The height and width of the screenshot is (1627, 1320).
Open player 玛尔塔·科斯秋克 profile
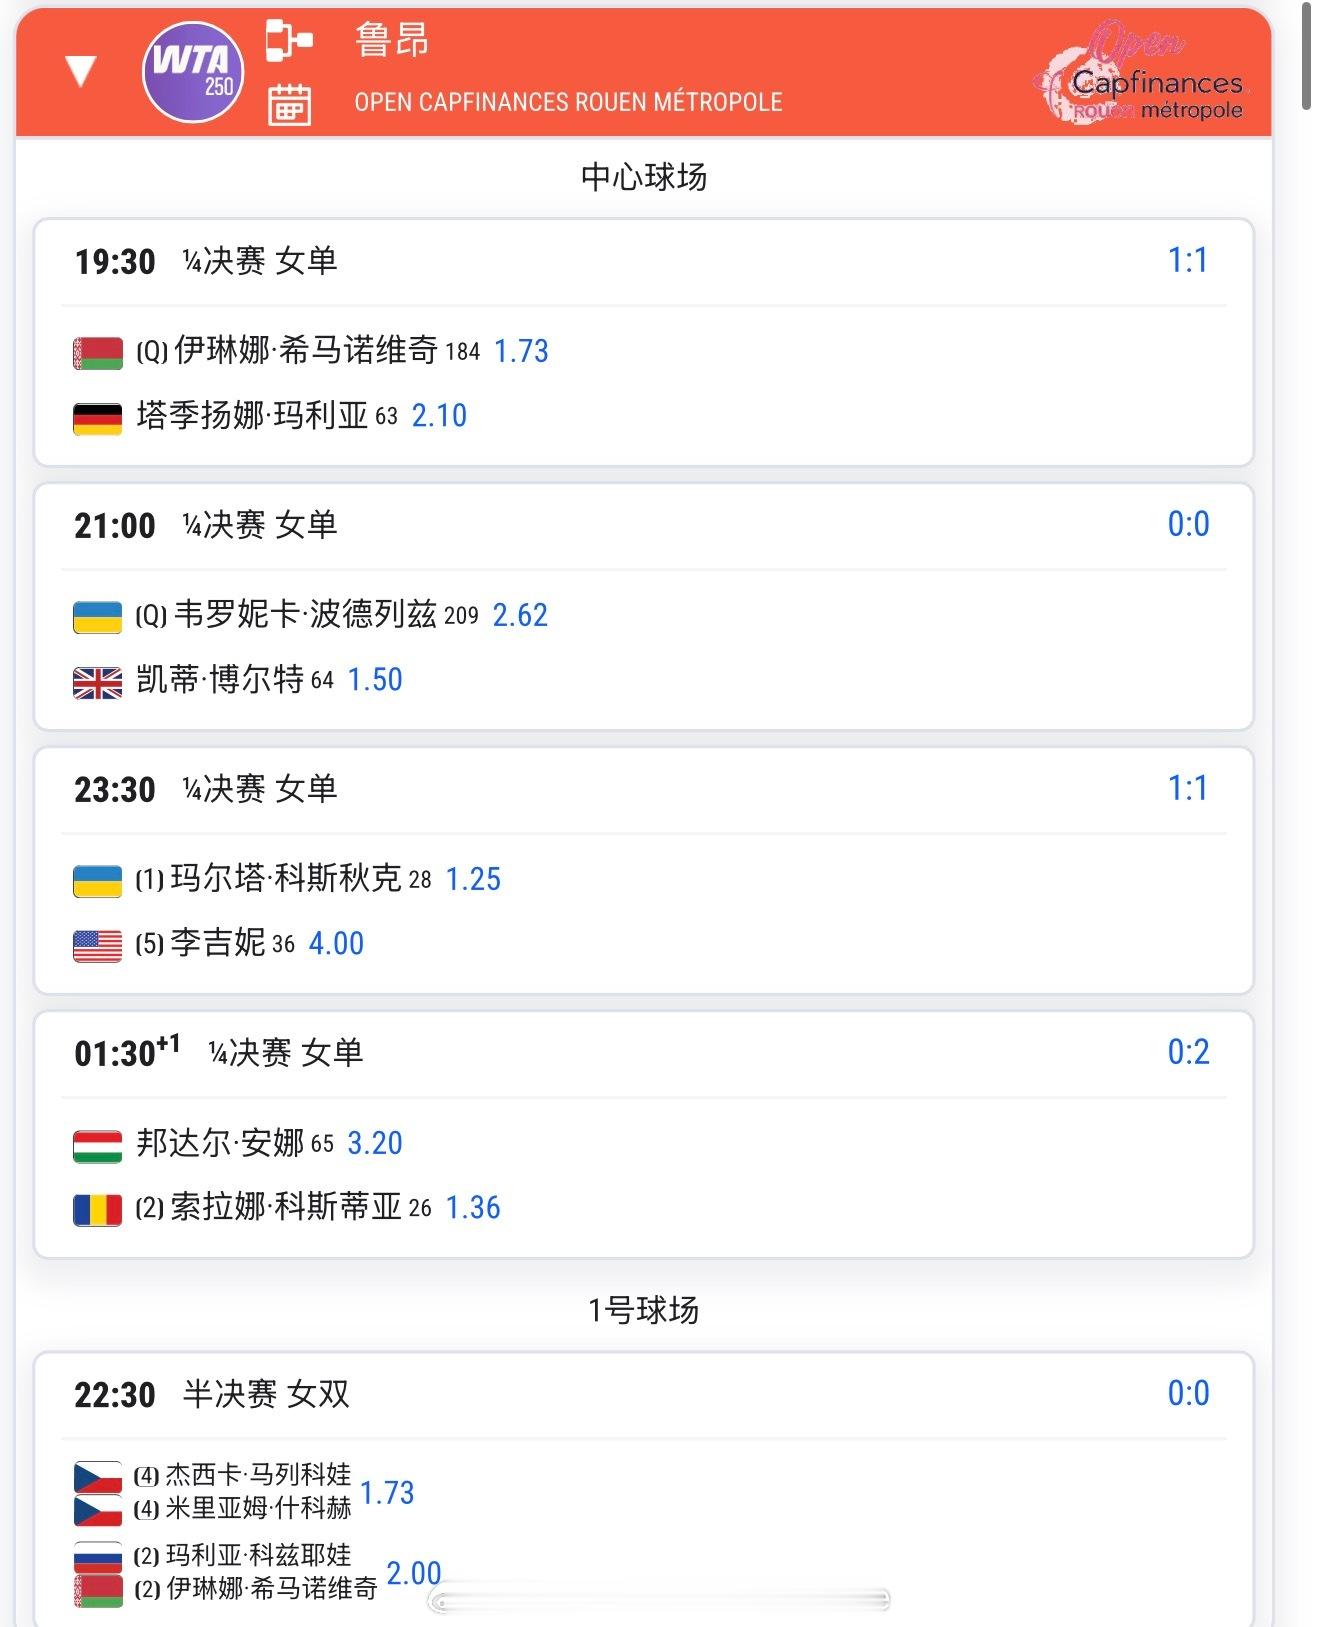[x=286, y=878]
